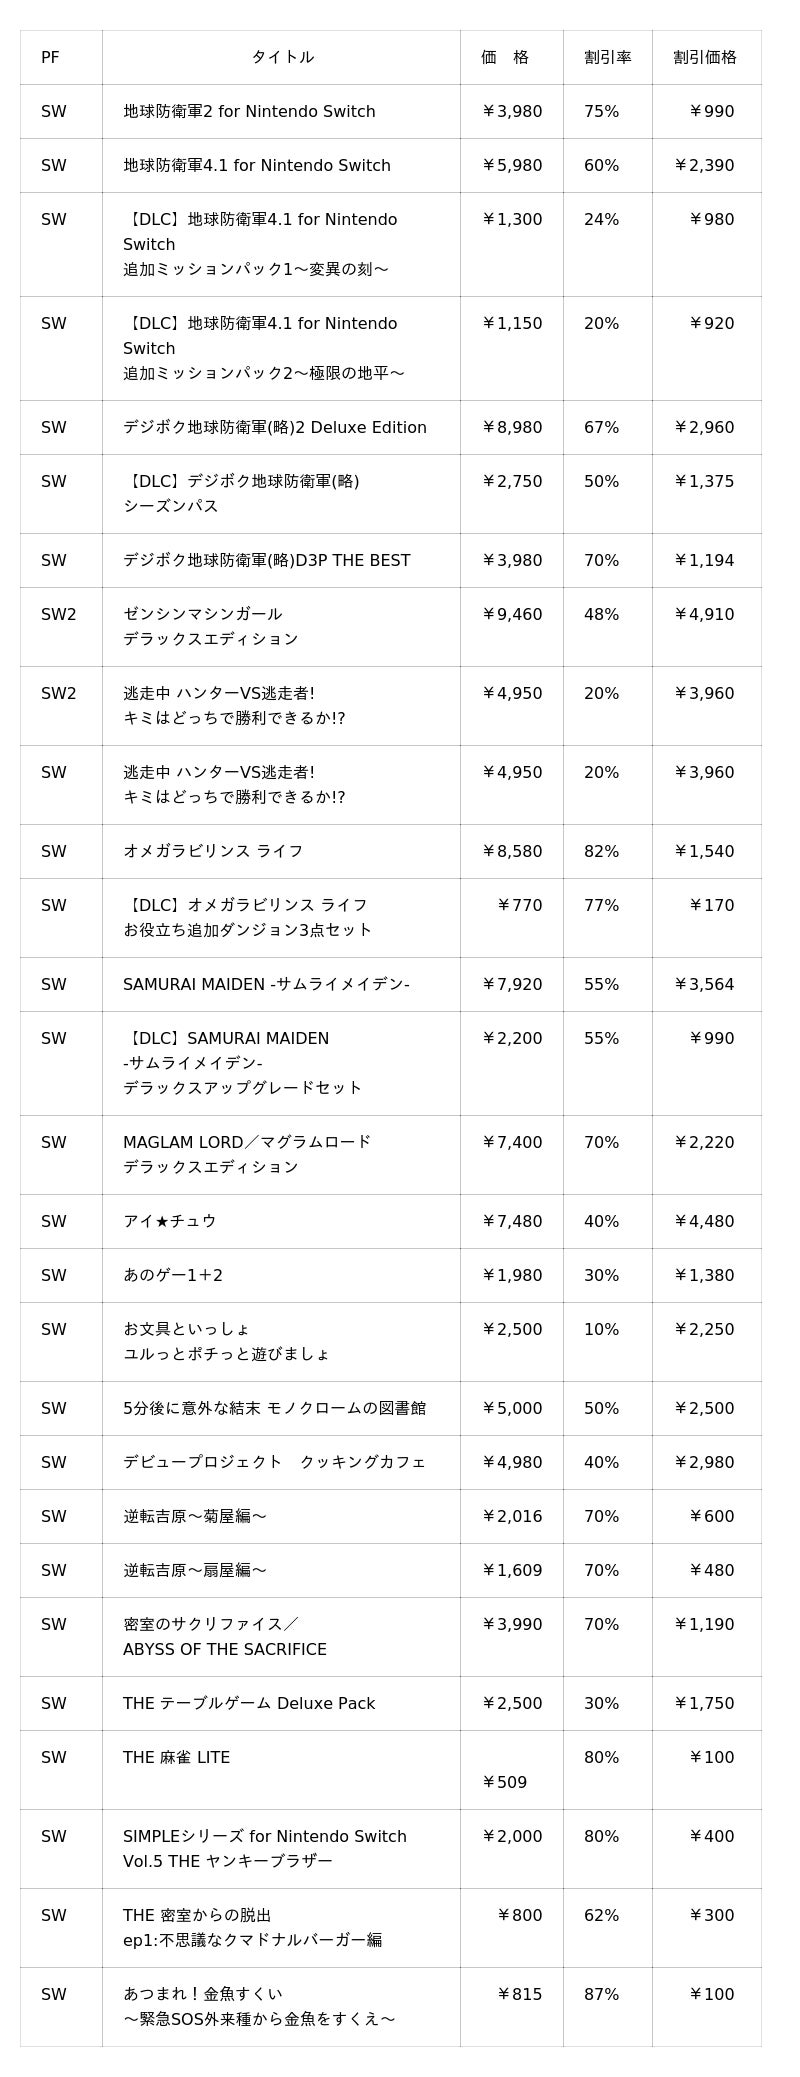Select 地球防衛軍4.1 for Nintendo Switch row title
Image resolution: width=800 pixels, height=2077 pixels.
click(x=257, y=165)
